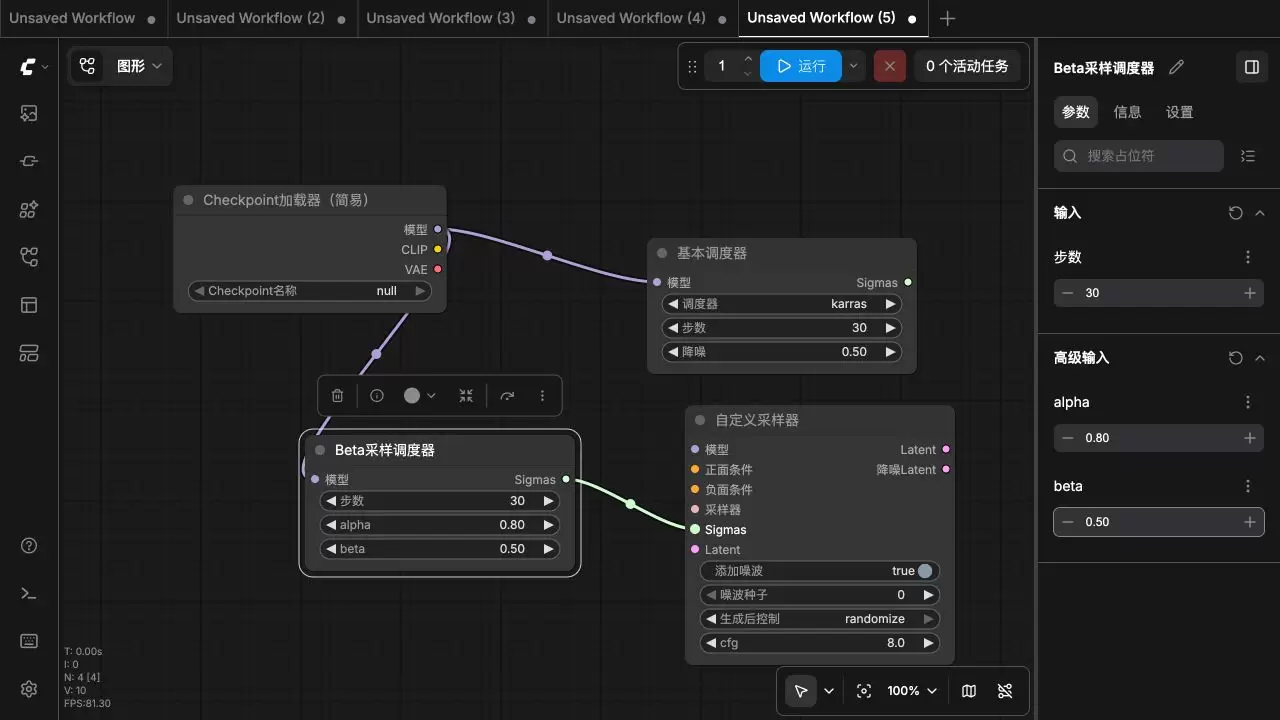Open pointer mode dropdown chevron
The image size is (1280, 720).
coord(829,691)
